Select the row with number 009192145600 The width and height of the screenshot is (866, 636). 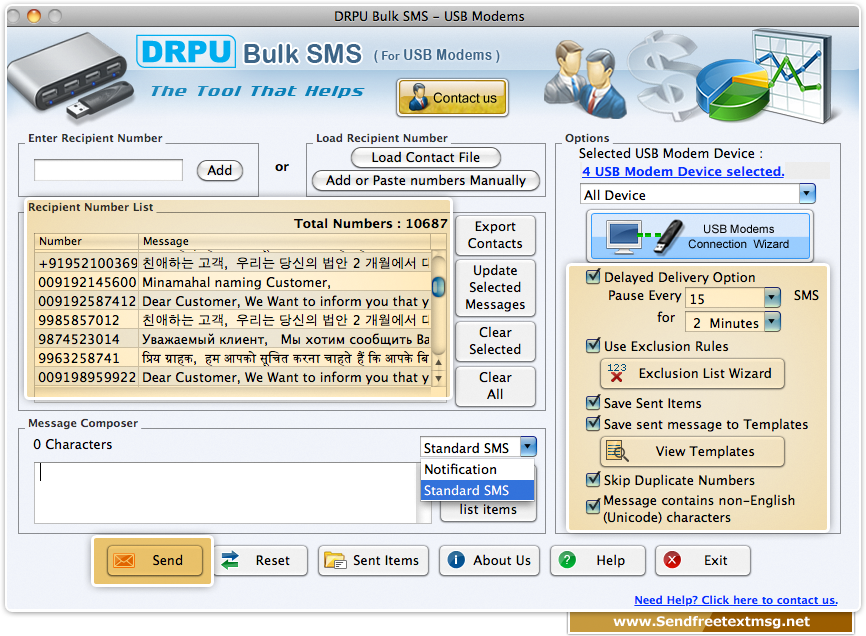point(233,282)
